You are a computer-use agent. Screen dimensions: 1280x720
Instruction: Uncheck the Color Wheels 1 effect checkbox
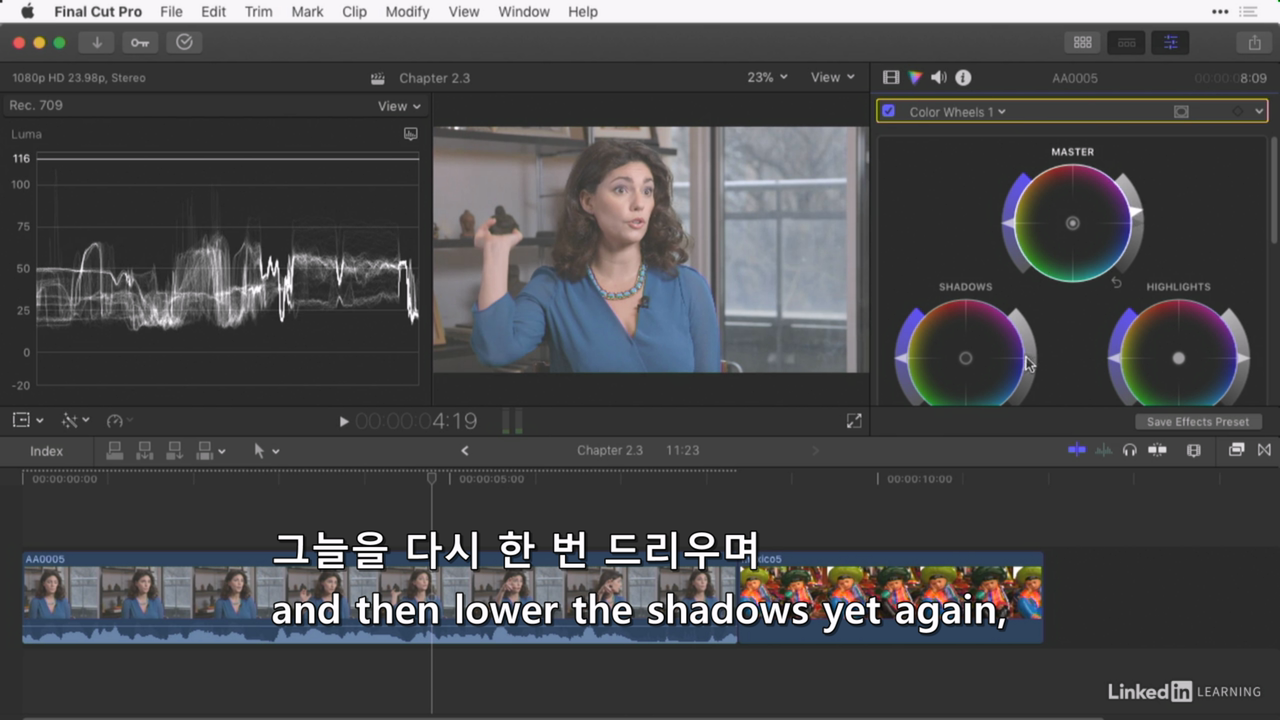pyautogui.click(x=888, y=111)
